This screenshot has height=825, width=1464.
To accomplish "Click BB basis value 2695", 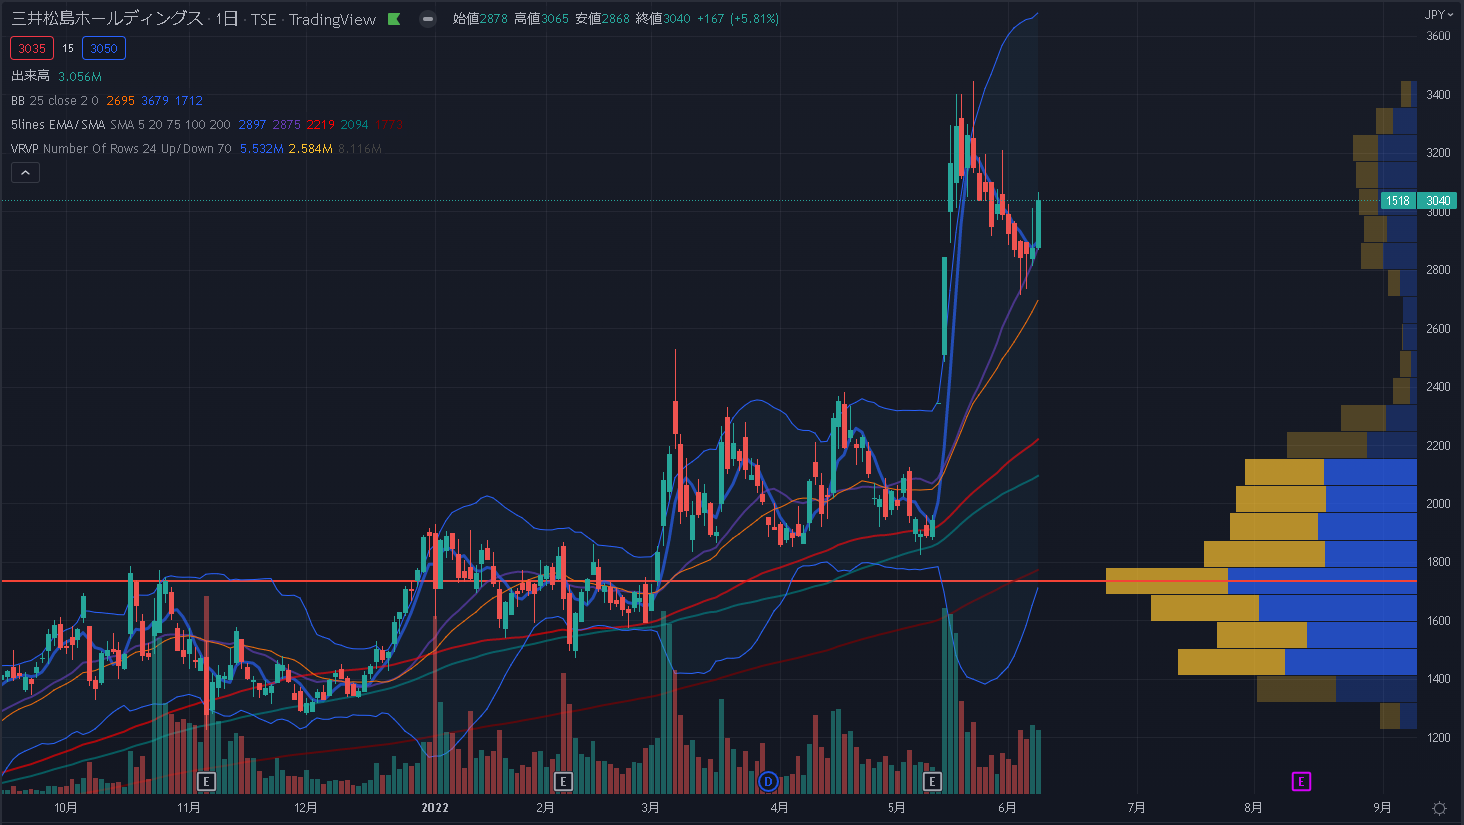I will click(x=120, y=100).
